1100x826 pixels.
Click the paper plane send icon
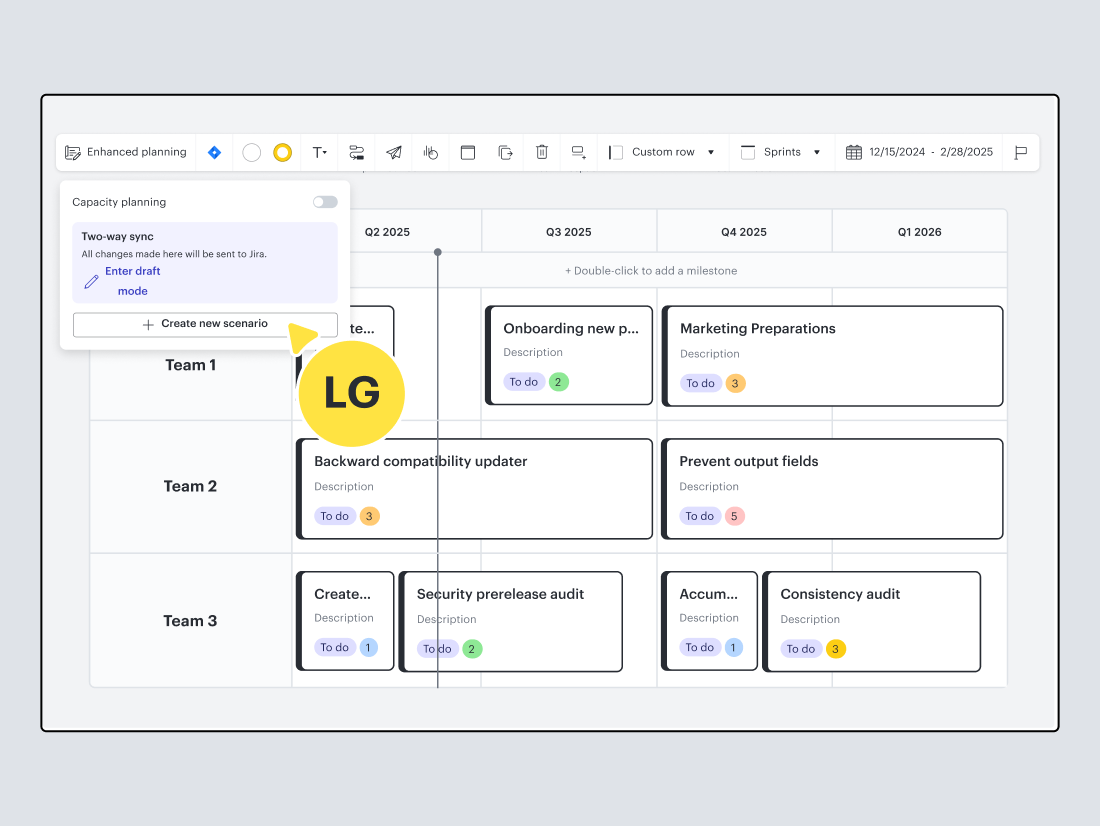point(394,152)
